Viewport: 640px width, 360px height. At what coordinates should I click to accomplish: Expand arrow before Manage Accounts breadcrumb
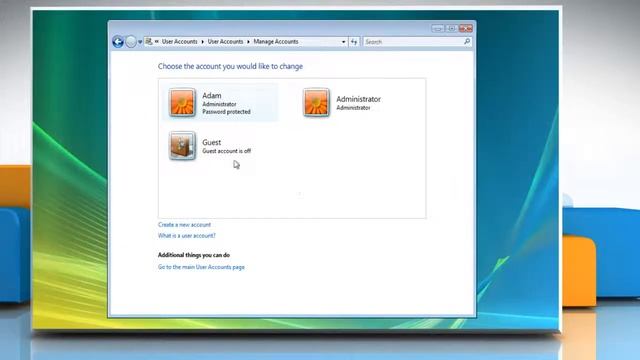click(x=248, y=42)
